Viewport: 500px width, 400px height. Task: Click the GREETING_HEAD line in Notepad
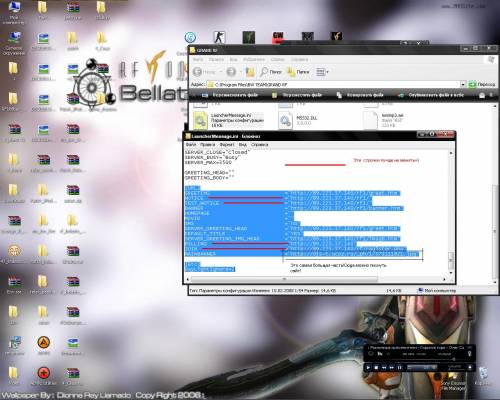click(x=210, y=173)
